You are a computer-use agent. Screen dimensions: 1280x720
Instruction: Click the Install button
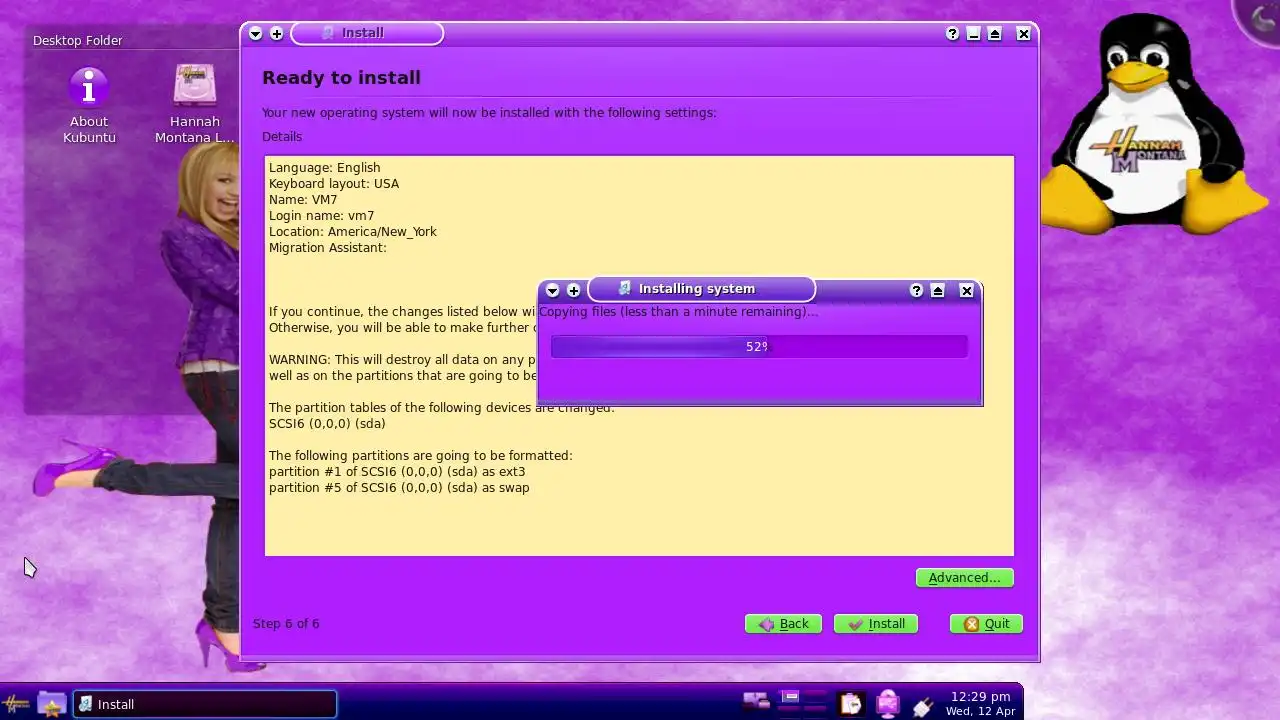point(876,623)
